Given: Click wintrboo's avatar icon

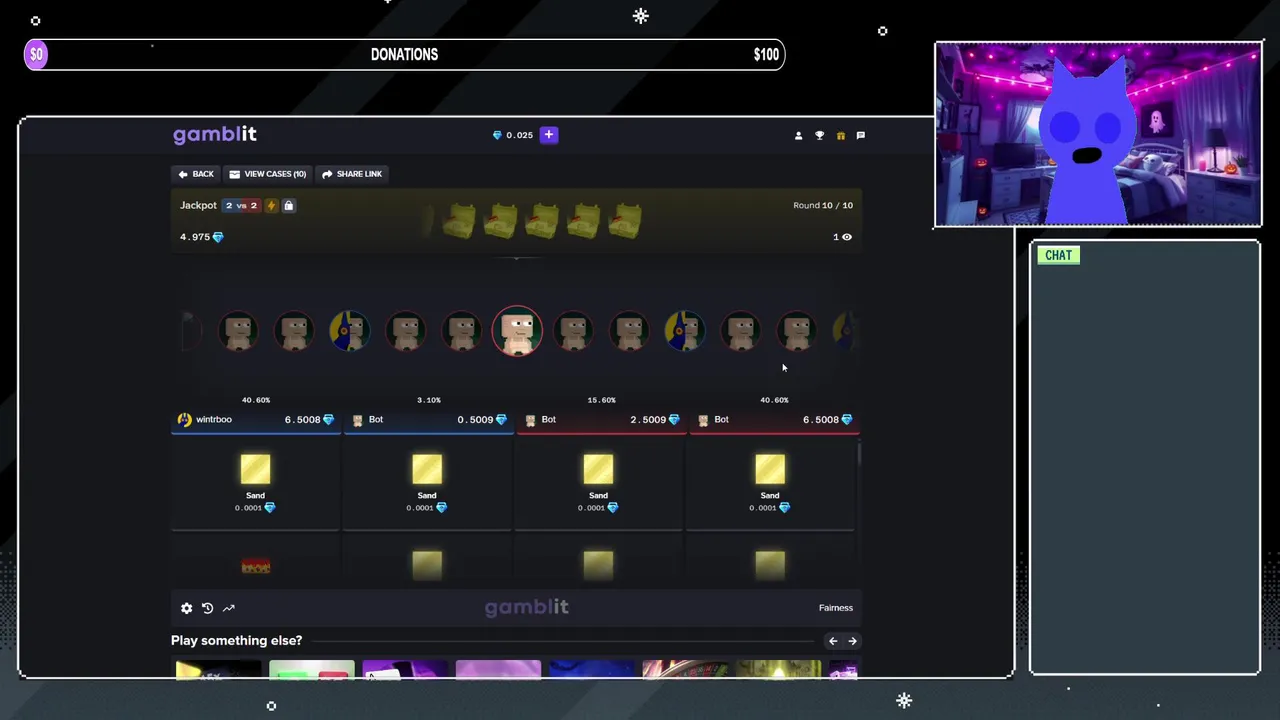Looking at the screenshot, I should point(184,420).
